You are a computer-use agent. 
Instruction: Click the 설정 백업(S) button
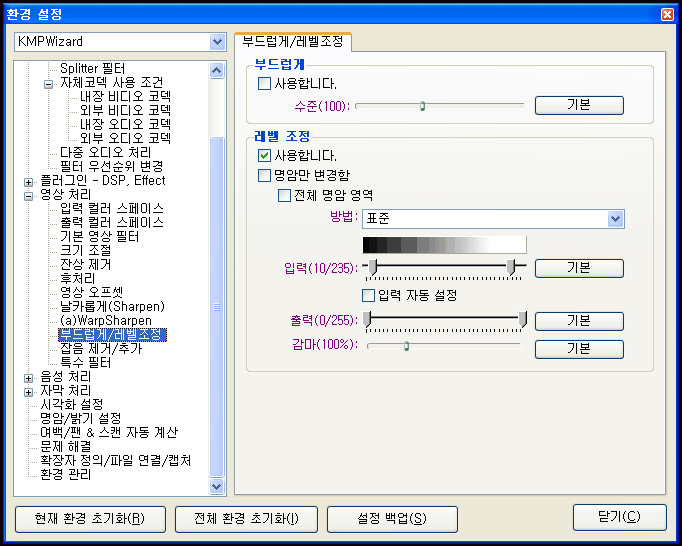[x=391, y=519]
